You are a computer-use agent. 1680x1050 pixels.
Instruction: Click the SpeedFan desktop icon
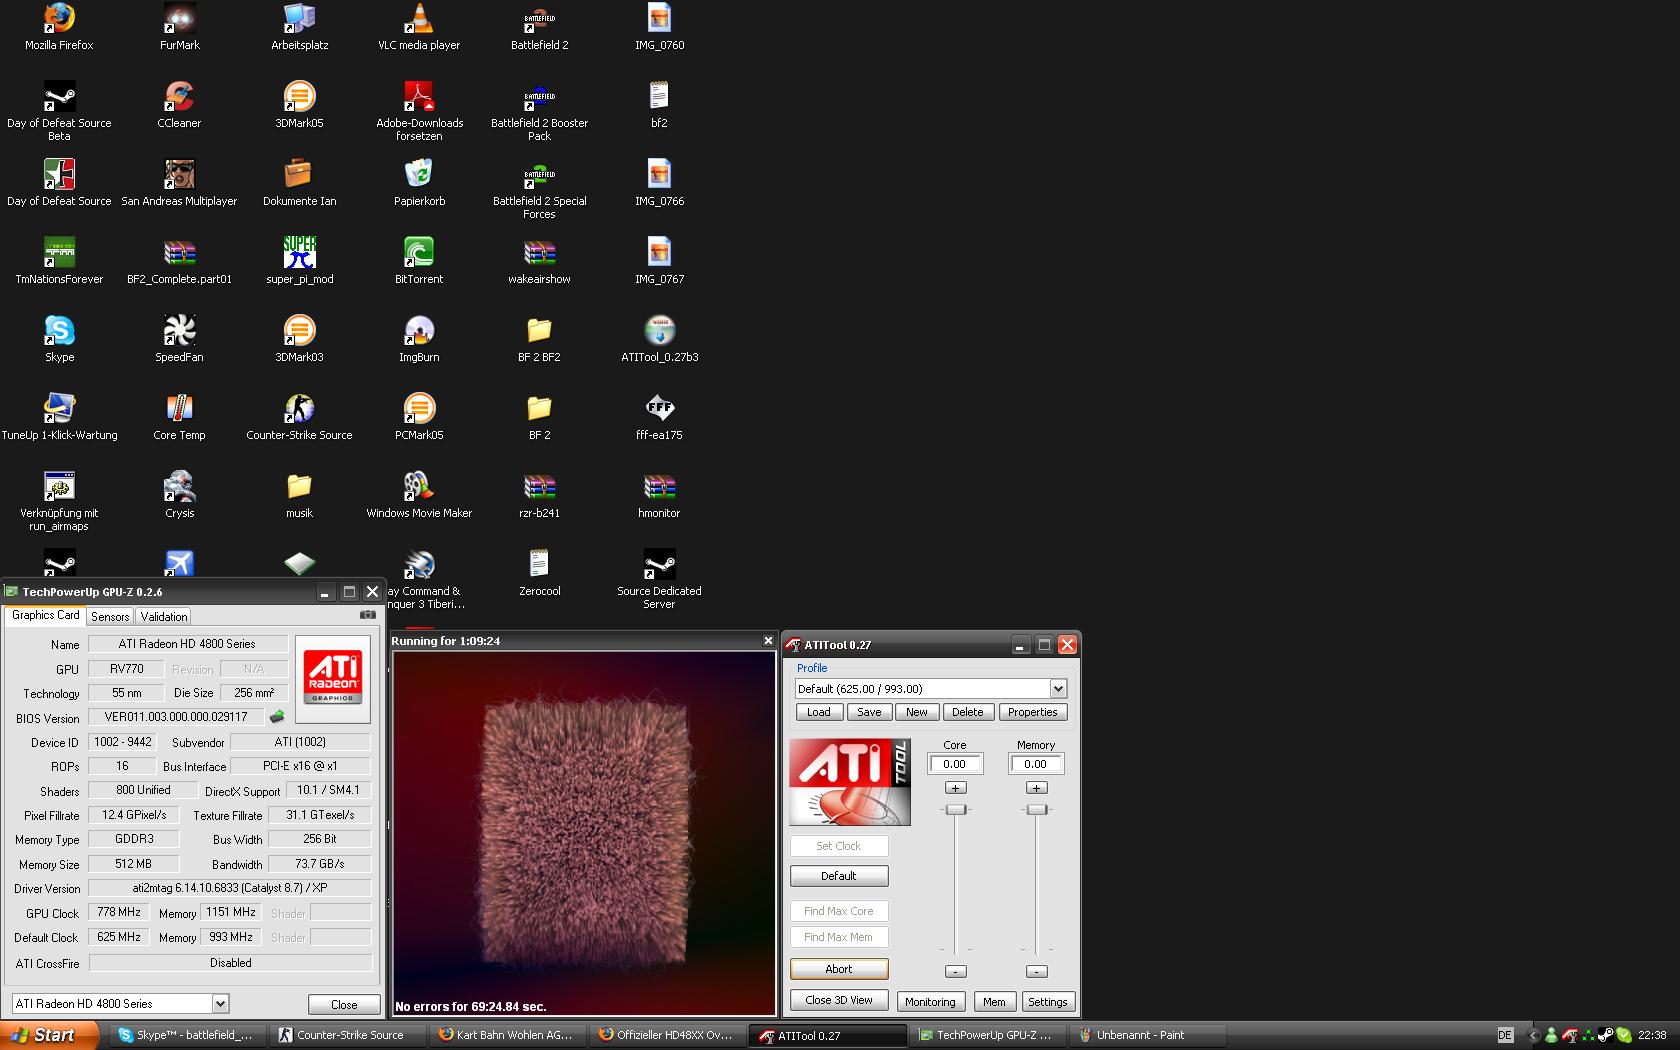click(180, 339)
